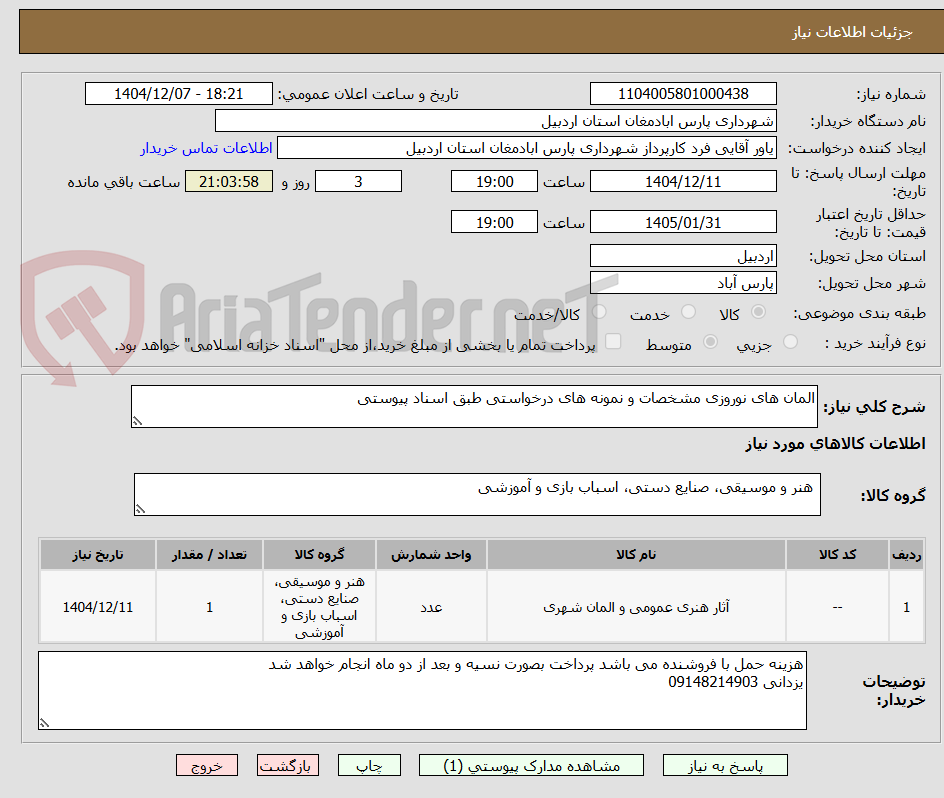Select the کالا/خدمت radio button
The width and height of the screenshot is (944, 798).
[x=599, y=311]
